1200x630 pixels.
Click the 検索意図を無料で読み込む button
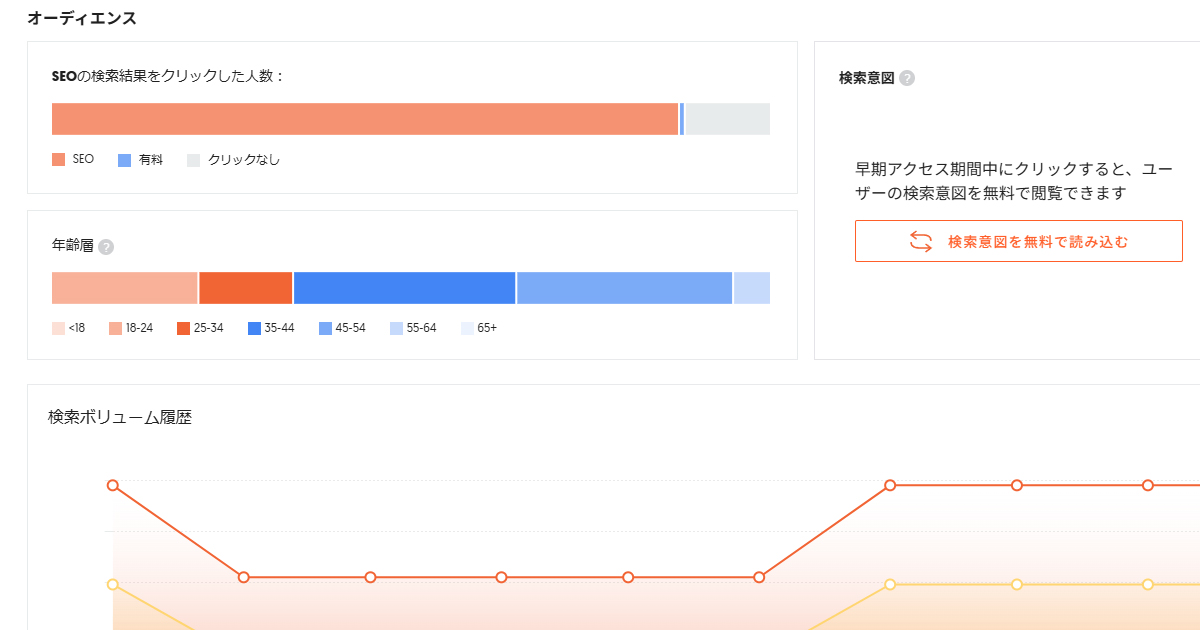[x=1018, y=241]
